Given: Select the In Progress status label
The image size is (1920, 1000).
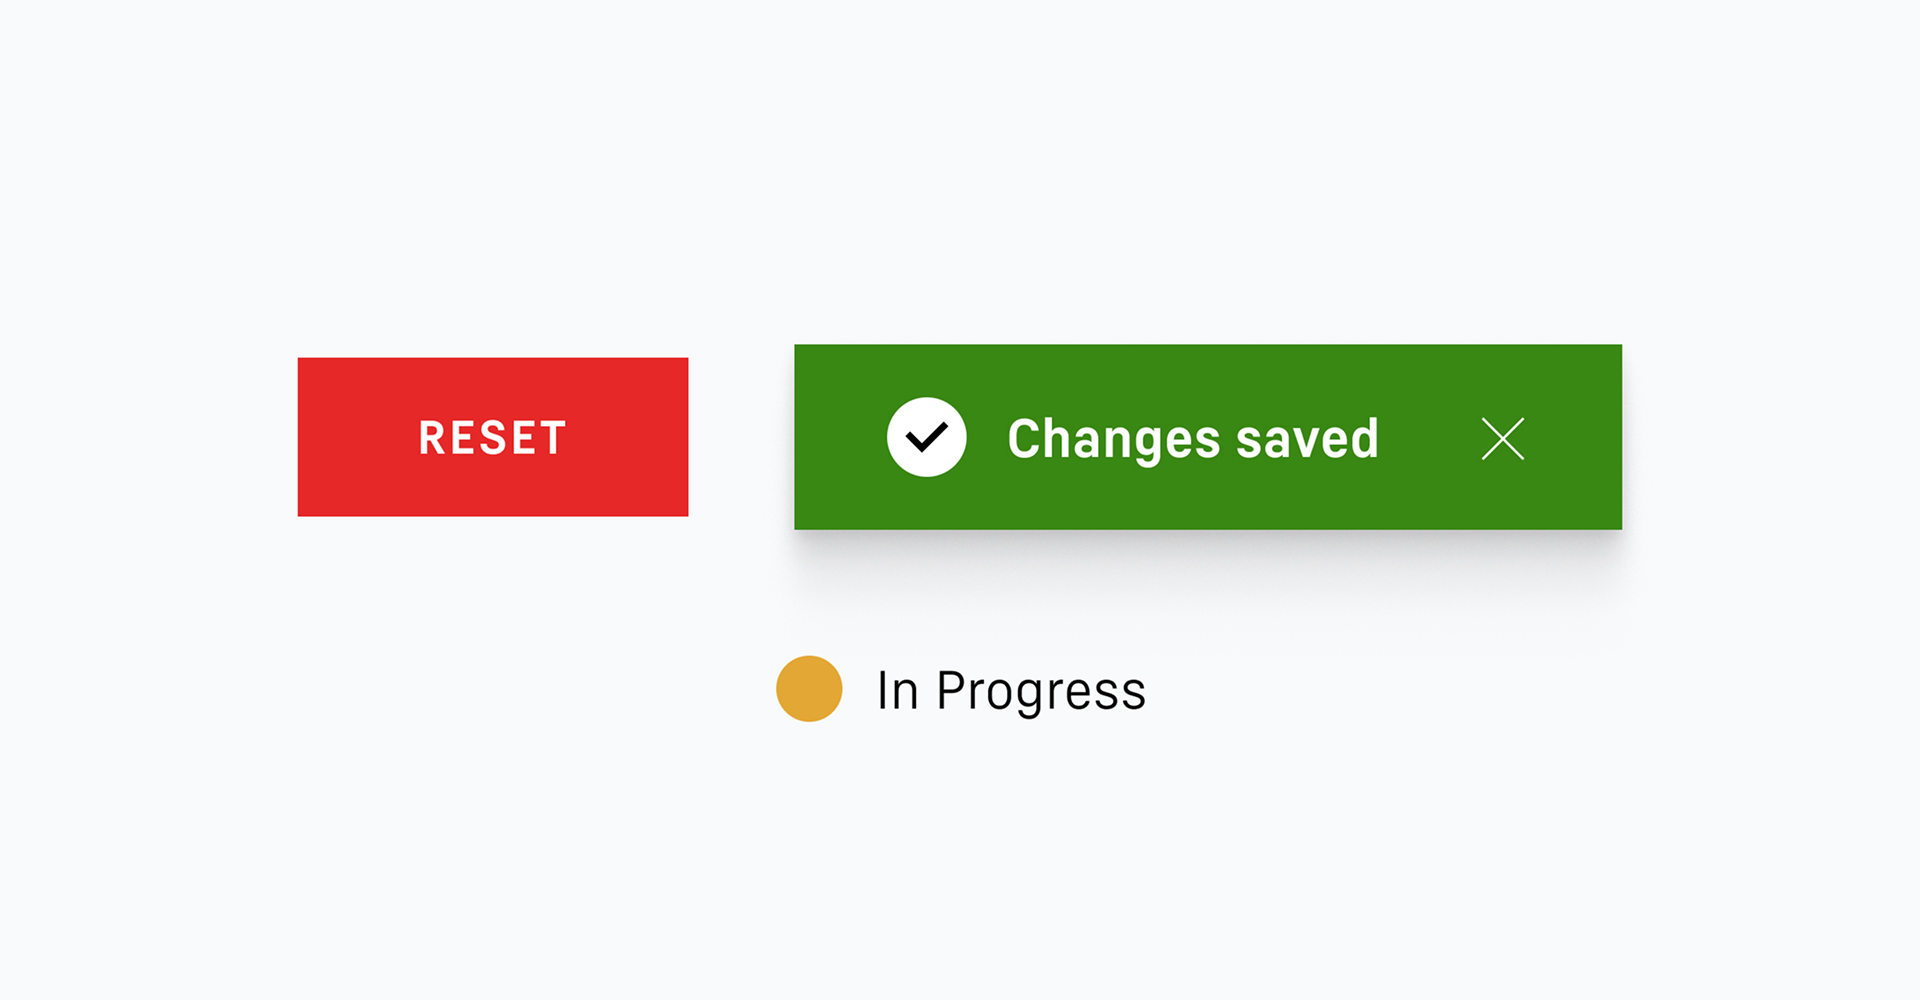Looking at the screenshot, I should [x=1010, y=690].
